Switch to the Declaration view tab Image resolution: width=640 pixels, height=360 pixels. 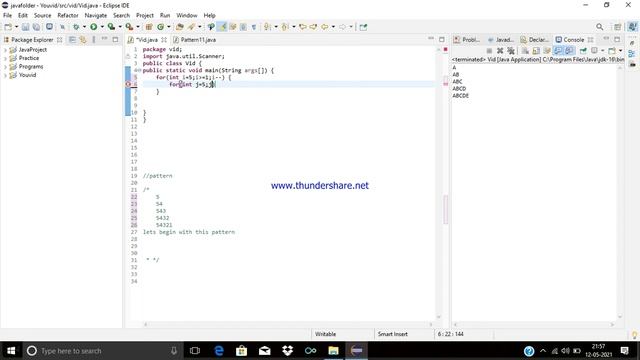coord(535,40)
